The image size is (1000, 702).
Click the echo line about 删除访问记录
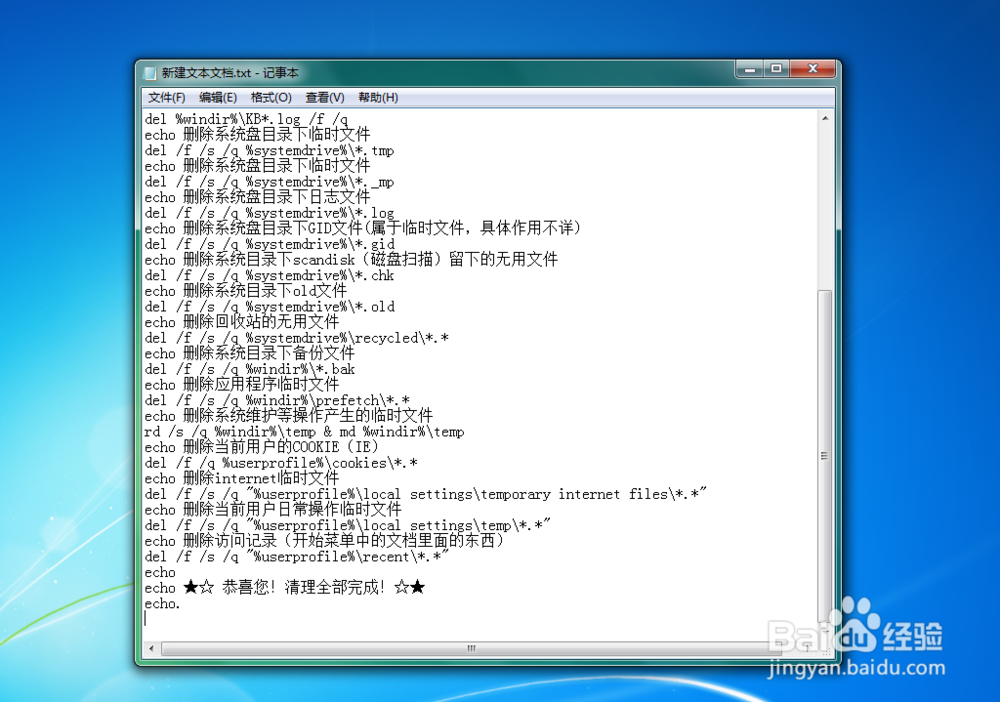(324, 541)
